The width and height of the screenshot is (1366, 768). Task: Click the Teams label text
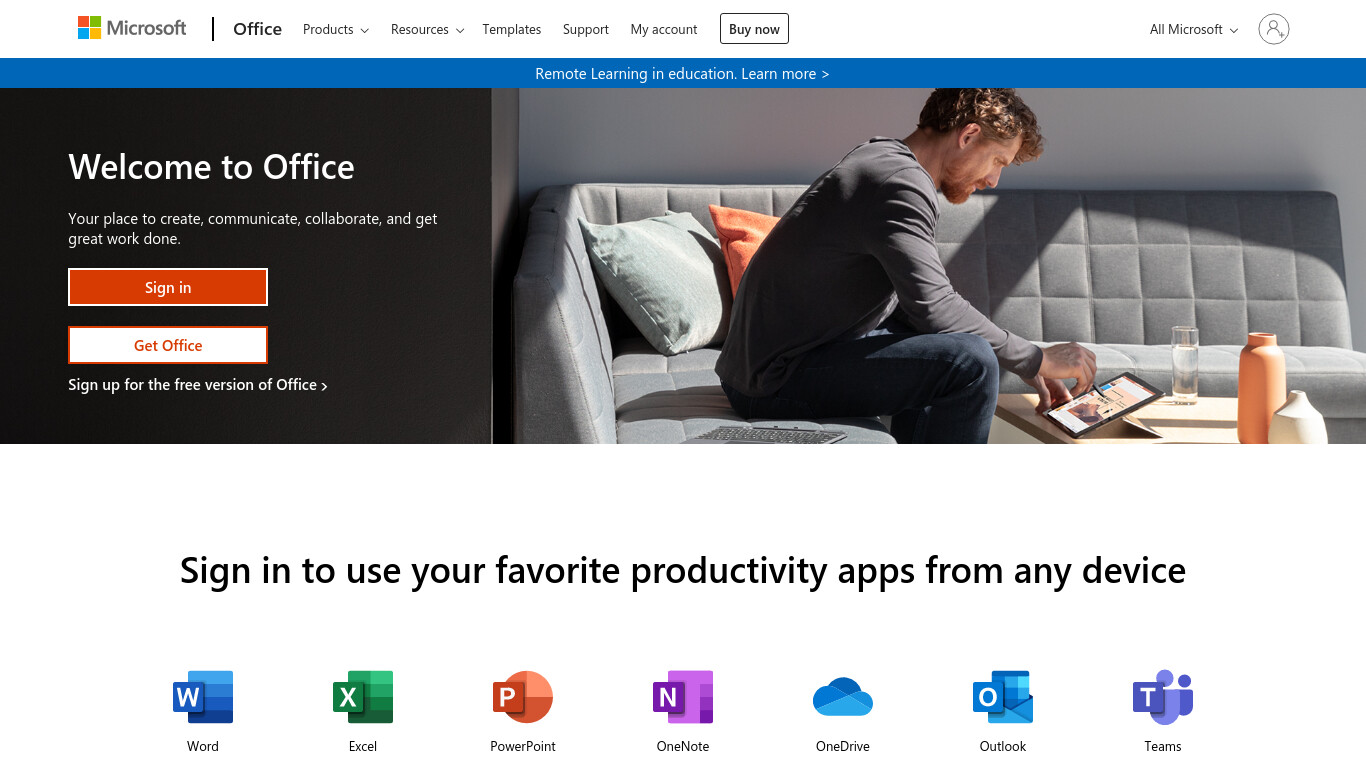[x=1163, y=746]
